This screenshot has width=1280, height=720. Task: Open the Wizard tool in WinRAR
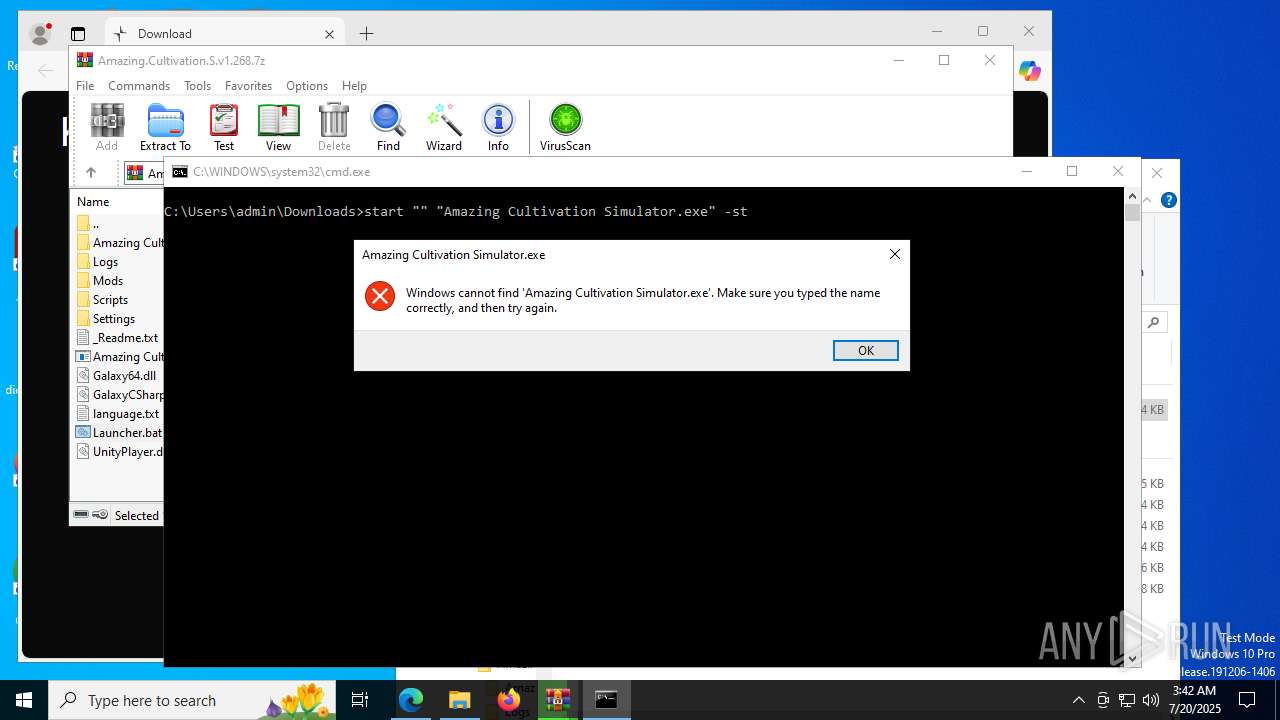tap(443, 127)
